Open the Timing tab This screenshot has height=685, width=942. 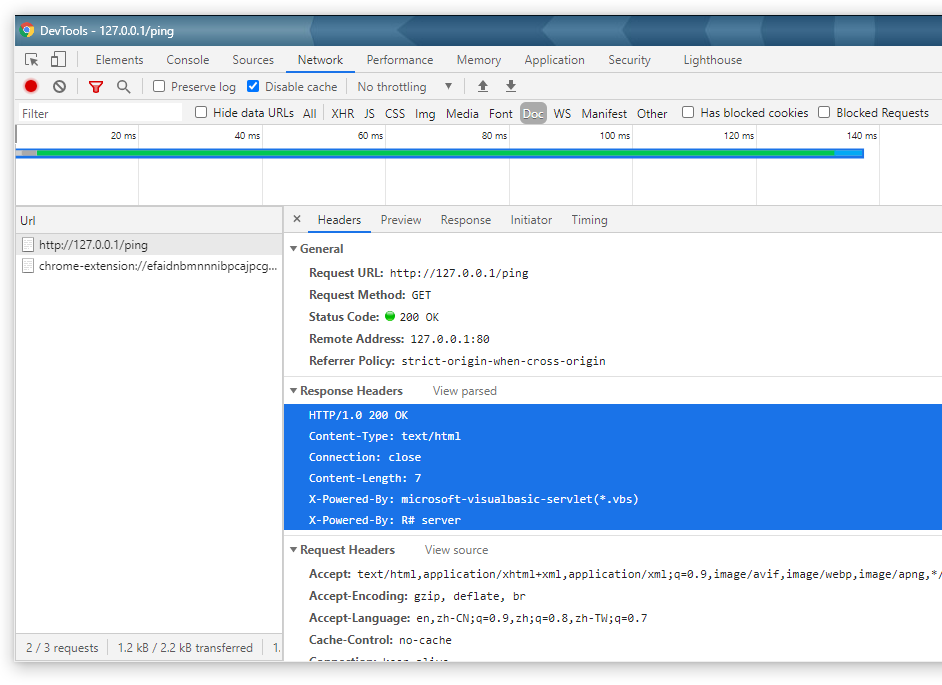pos(589,220)
